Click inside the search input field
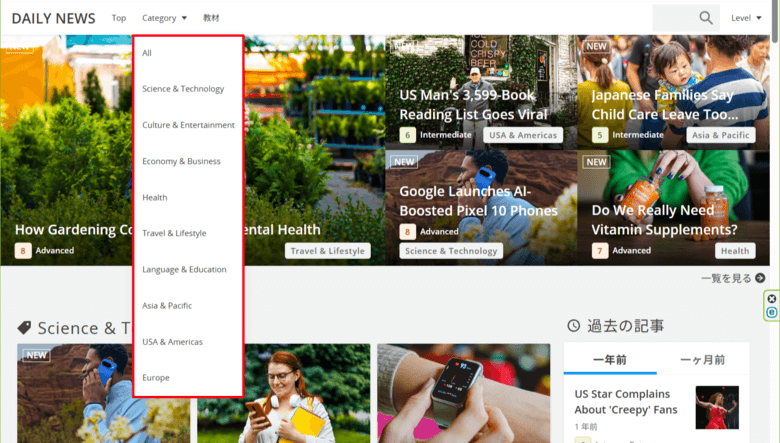 (673, 18)
